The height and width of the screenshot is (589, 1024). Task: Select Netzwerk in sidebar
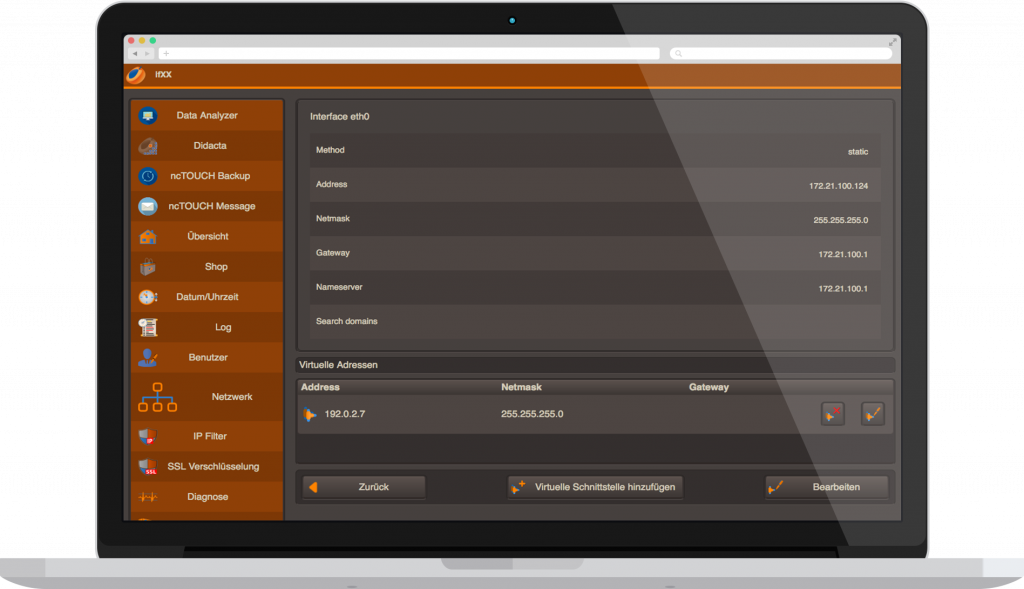point(207,397)
